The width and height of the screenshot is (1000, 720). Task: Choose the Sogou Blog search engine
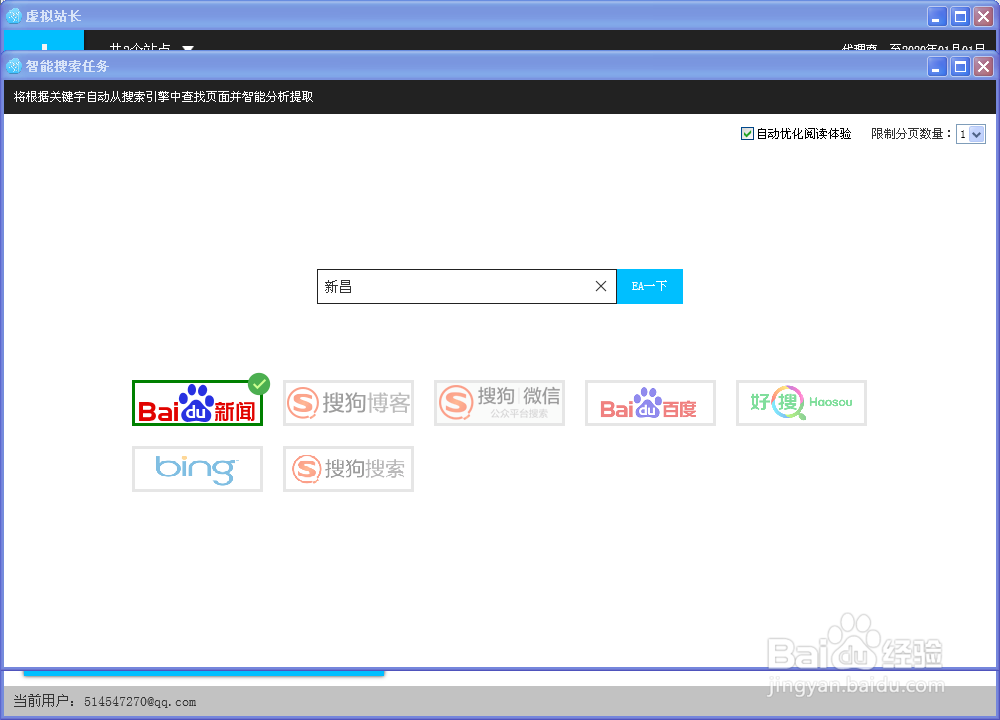point(348,403)
